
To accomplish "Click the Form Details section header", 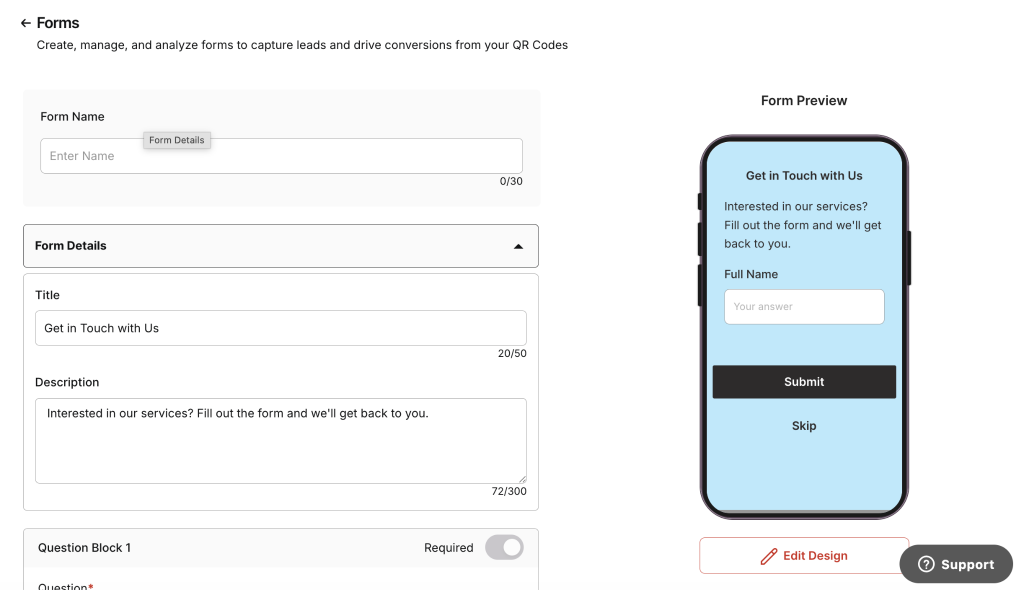I will 281,246.
